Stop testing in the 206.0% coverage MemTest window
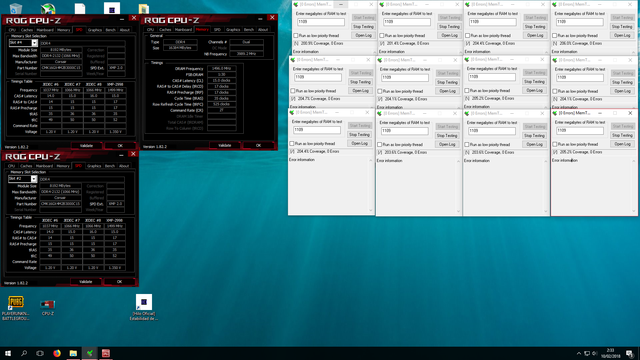Screen dimensions: 640x360 (x=622, y=27)
